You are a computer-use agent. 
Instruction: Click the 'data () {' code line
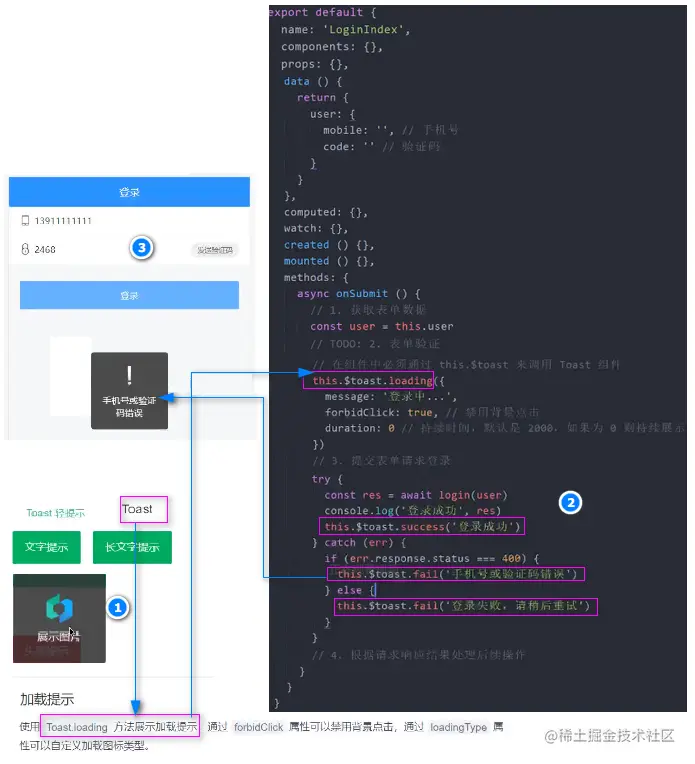click(313, 81)
